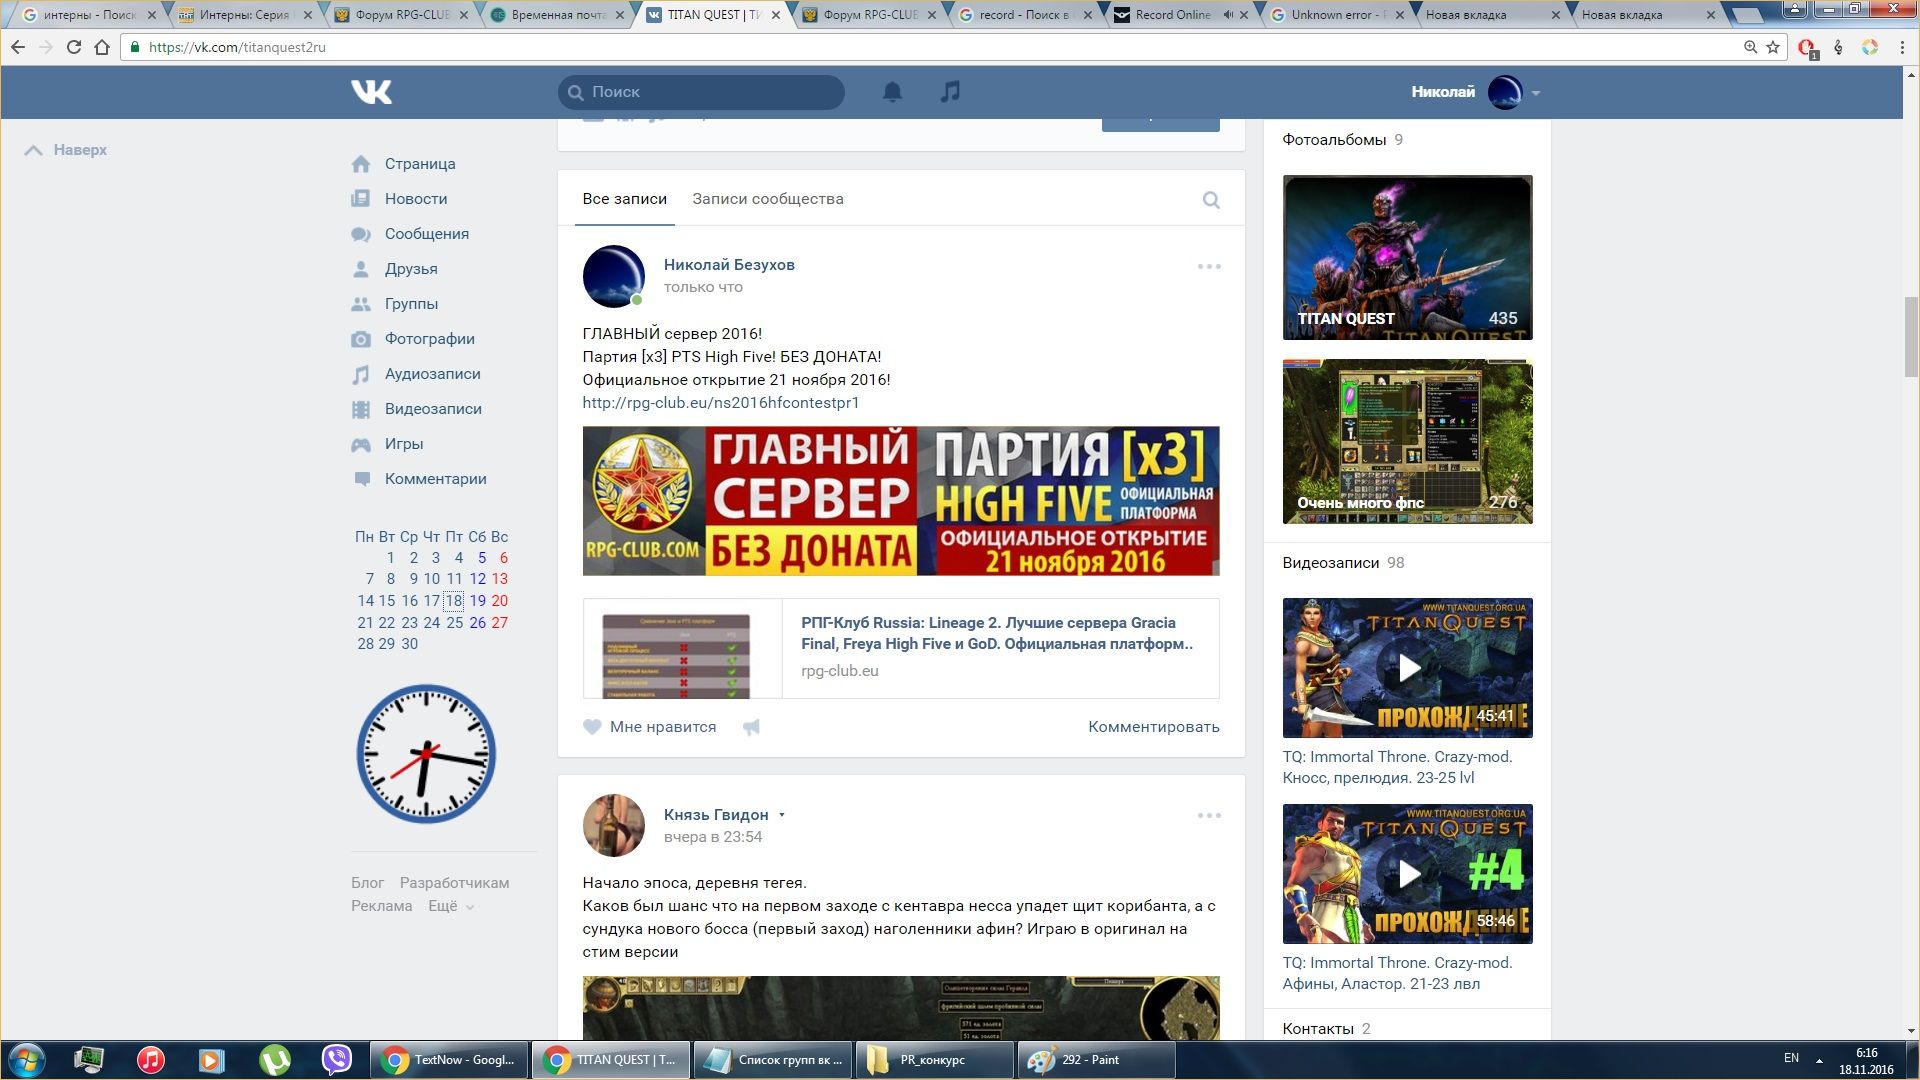Share the post via megaphone icon
Viewport: 1920px width, 1080px height.
click(751, 727)
